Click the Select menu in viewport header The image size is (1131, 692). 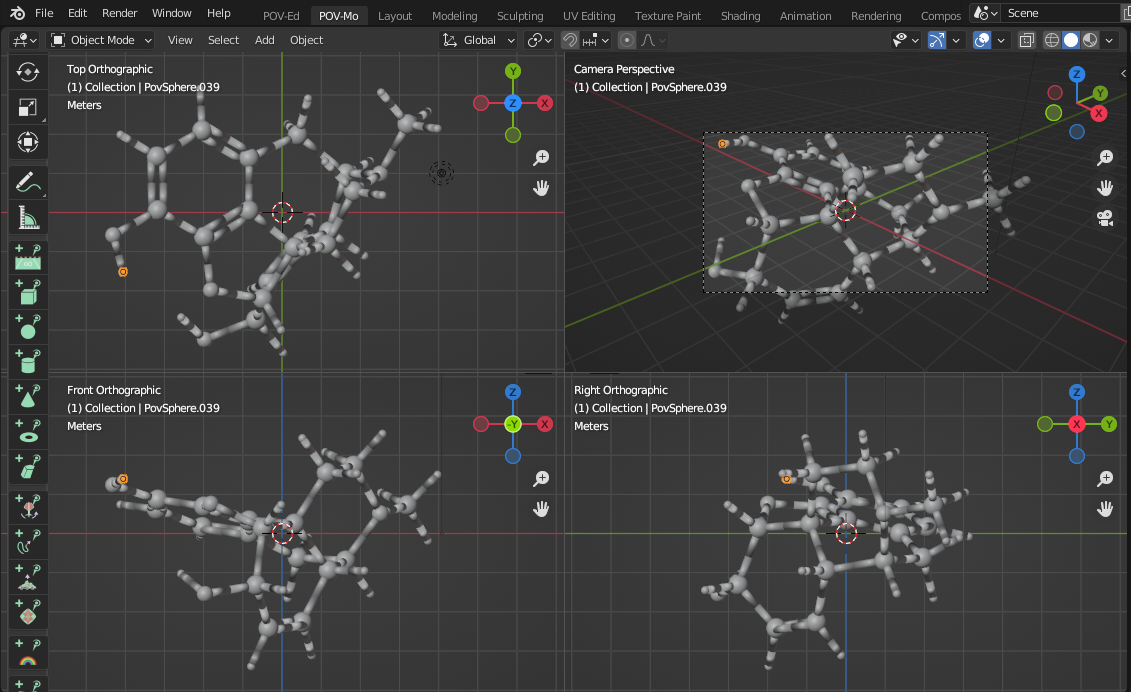[x=223, y=40]
